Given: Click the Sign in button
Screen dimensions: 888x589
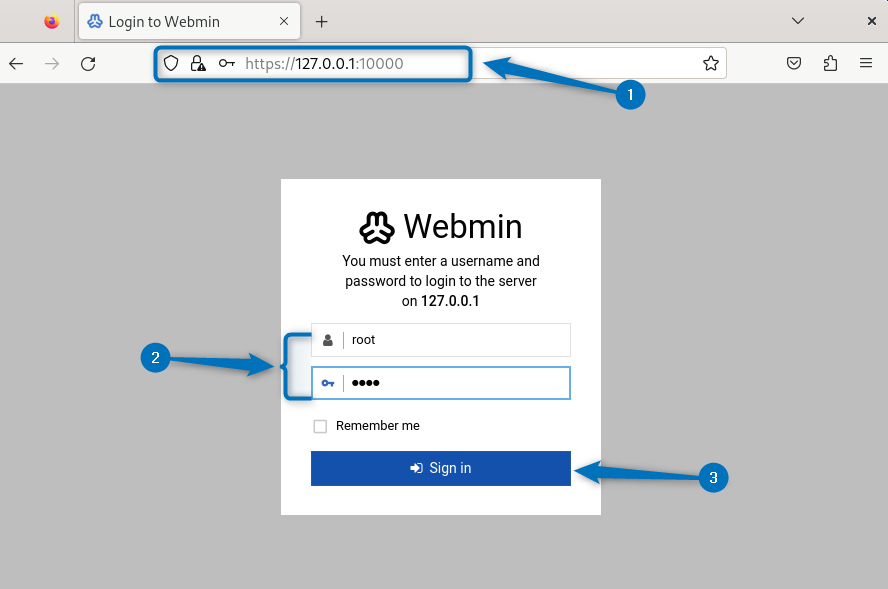Looking at the screenshot, I should coord(441,468).
